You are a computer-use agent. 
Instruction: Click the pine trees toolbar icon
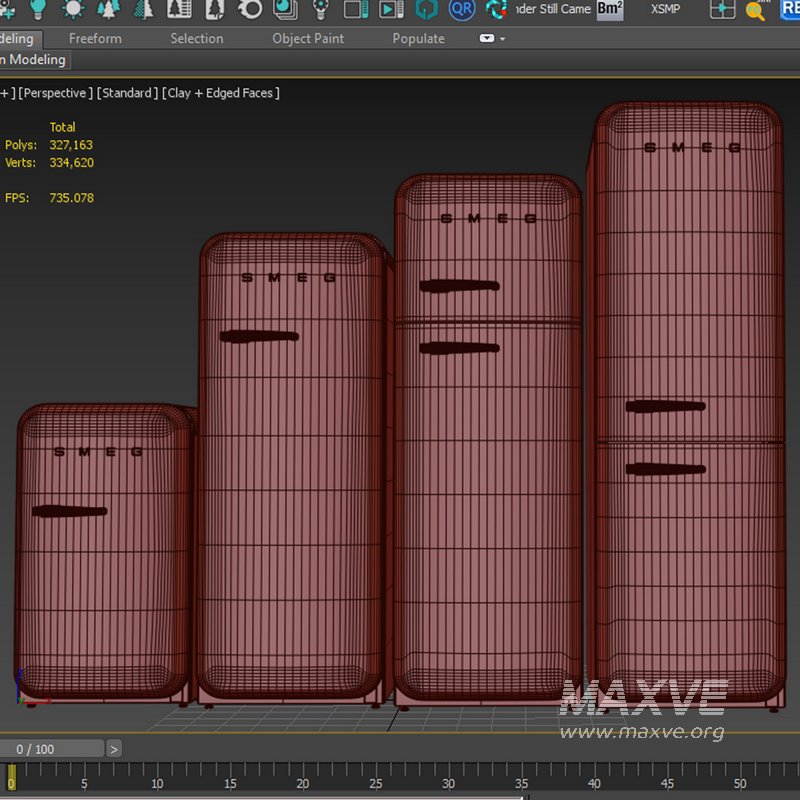pyautogui.click(x=107, y=9)
